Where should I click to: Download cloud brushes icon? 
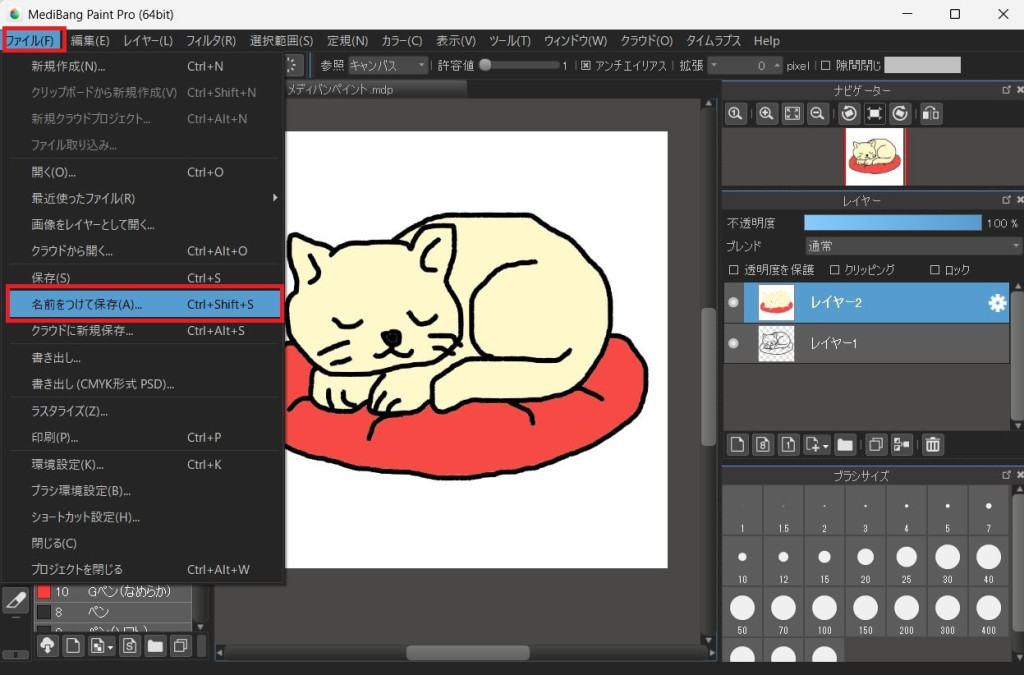pyautogui.click(x=48, y=646)
